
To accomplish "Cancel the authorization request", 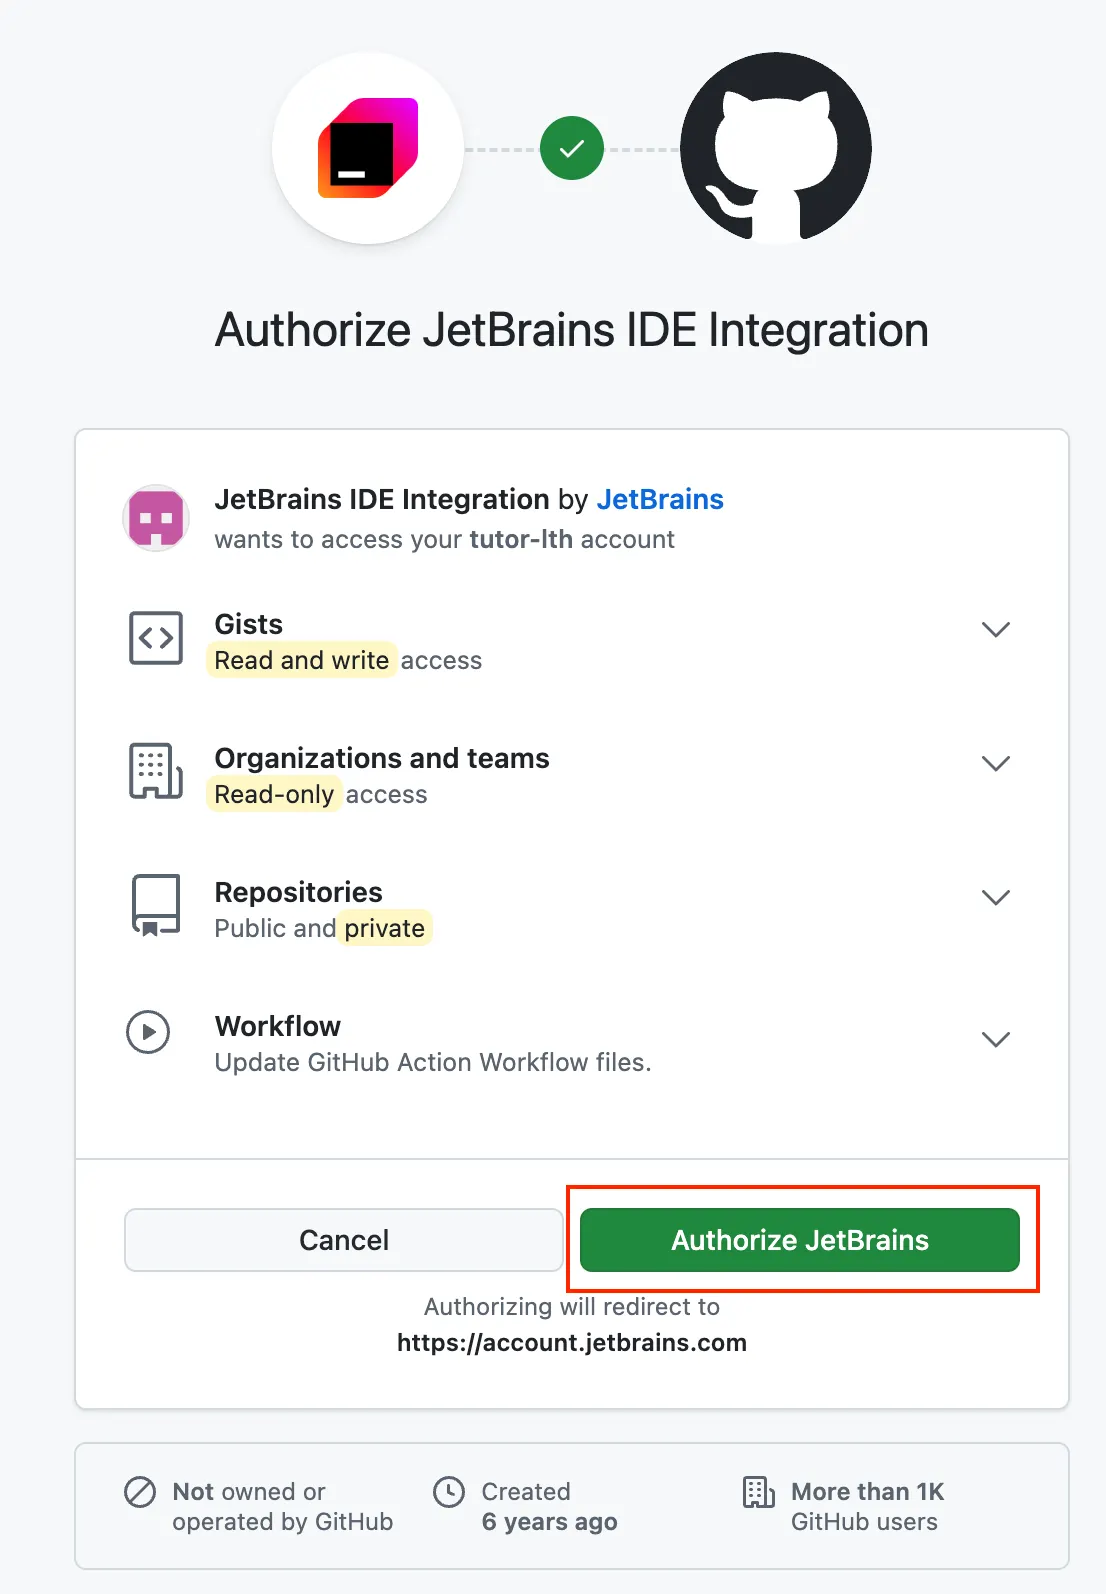I will pyautogui.click(x=344, y=1240).
